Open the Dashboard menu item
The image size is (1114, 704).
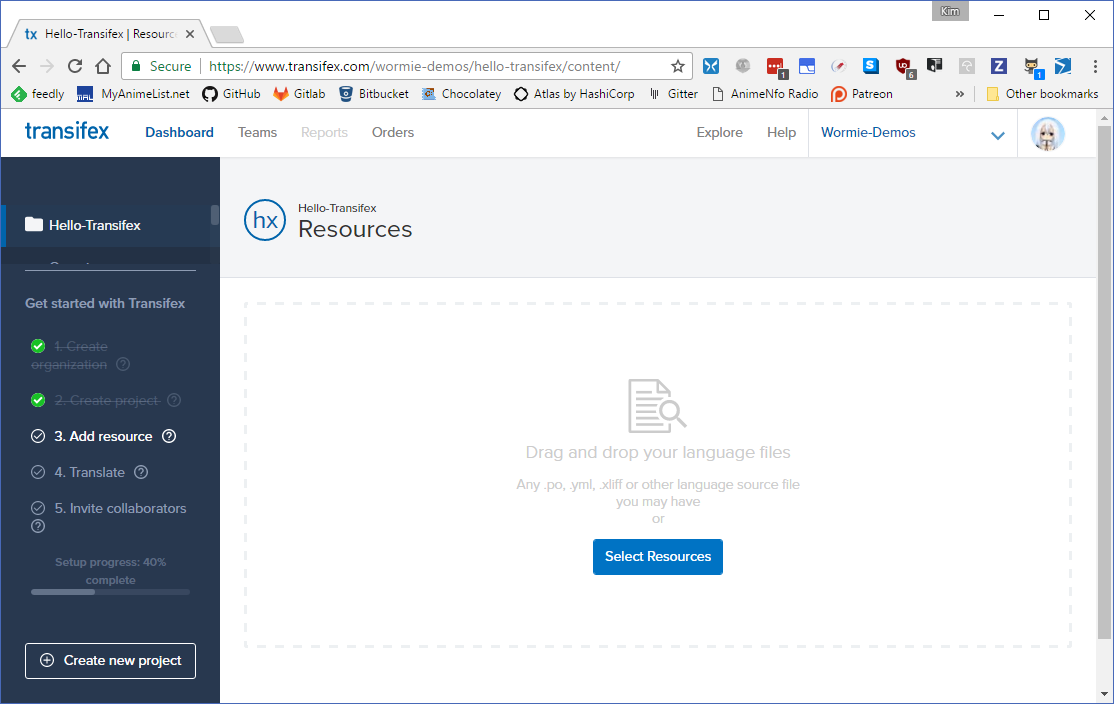(179, 132)
